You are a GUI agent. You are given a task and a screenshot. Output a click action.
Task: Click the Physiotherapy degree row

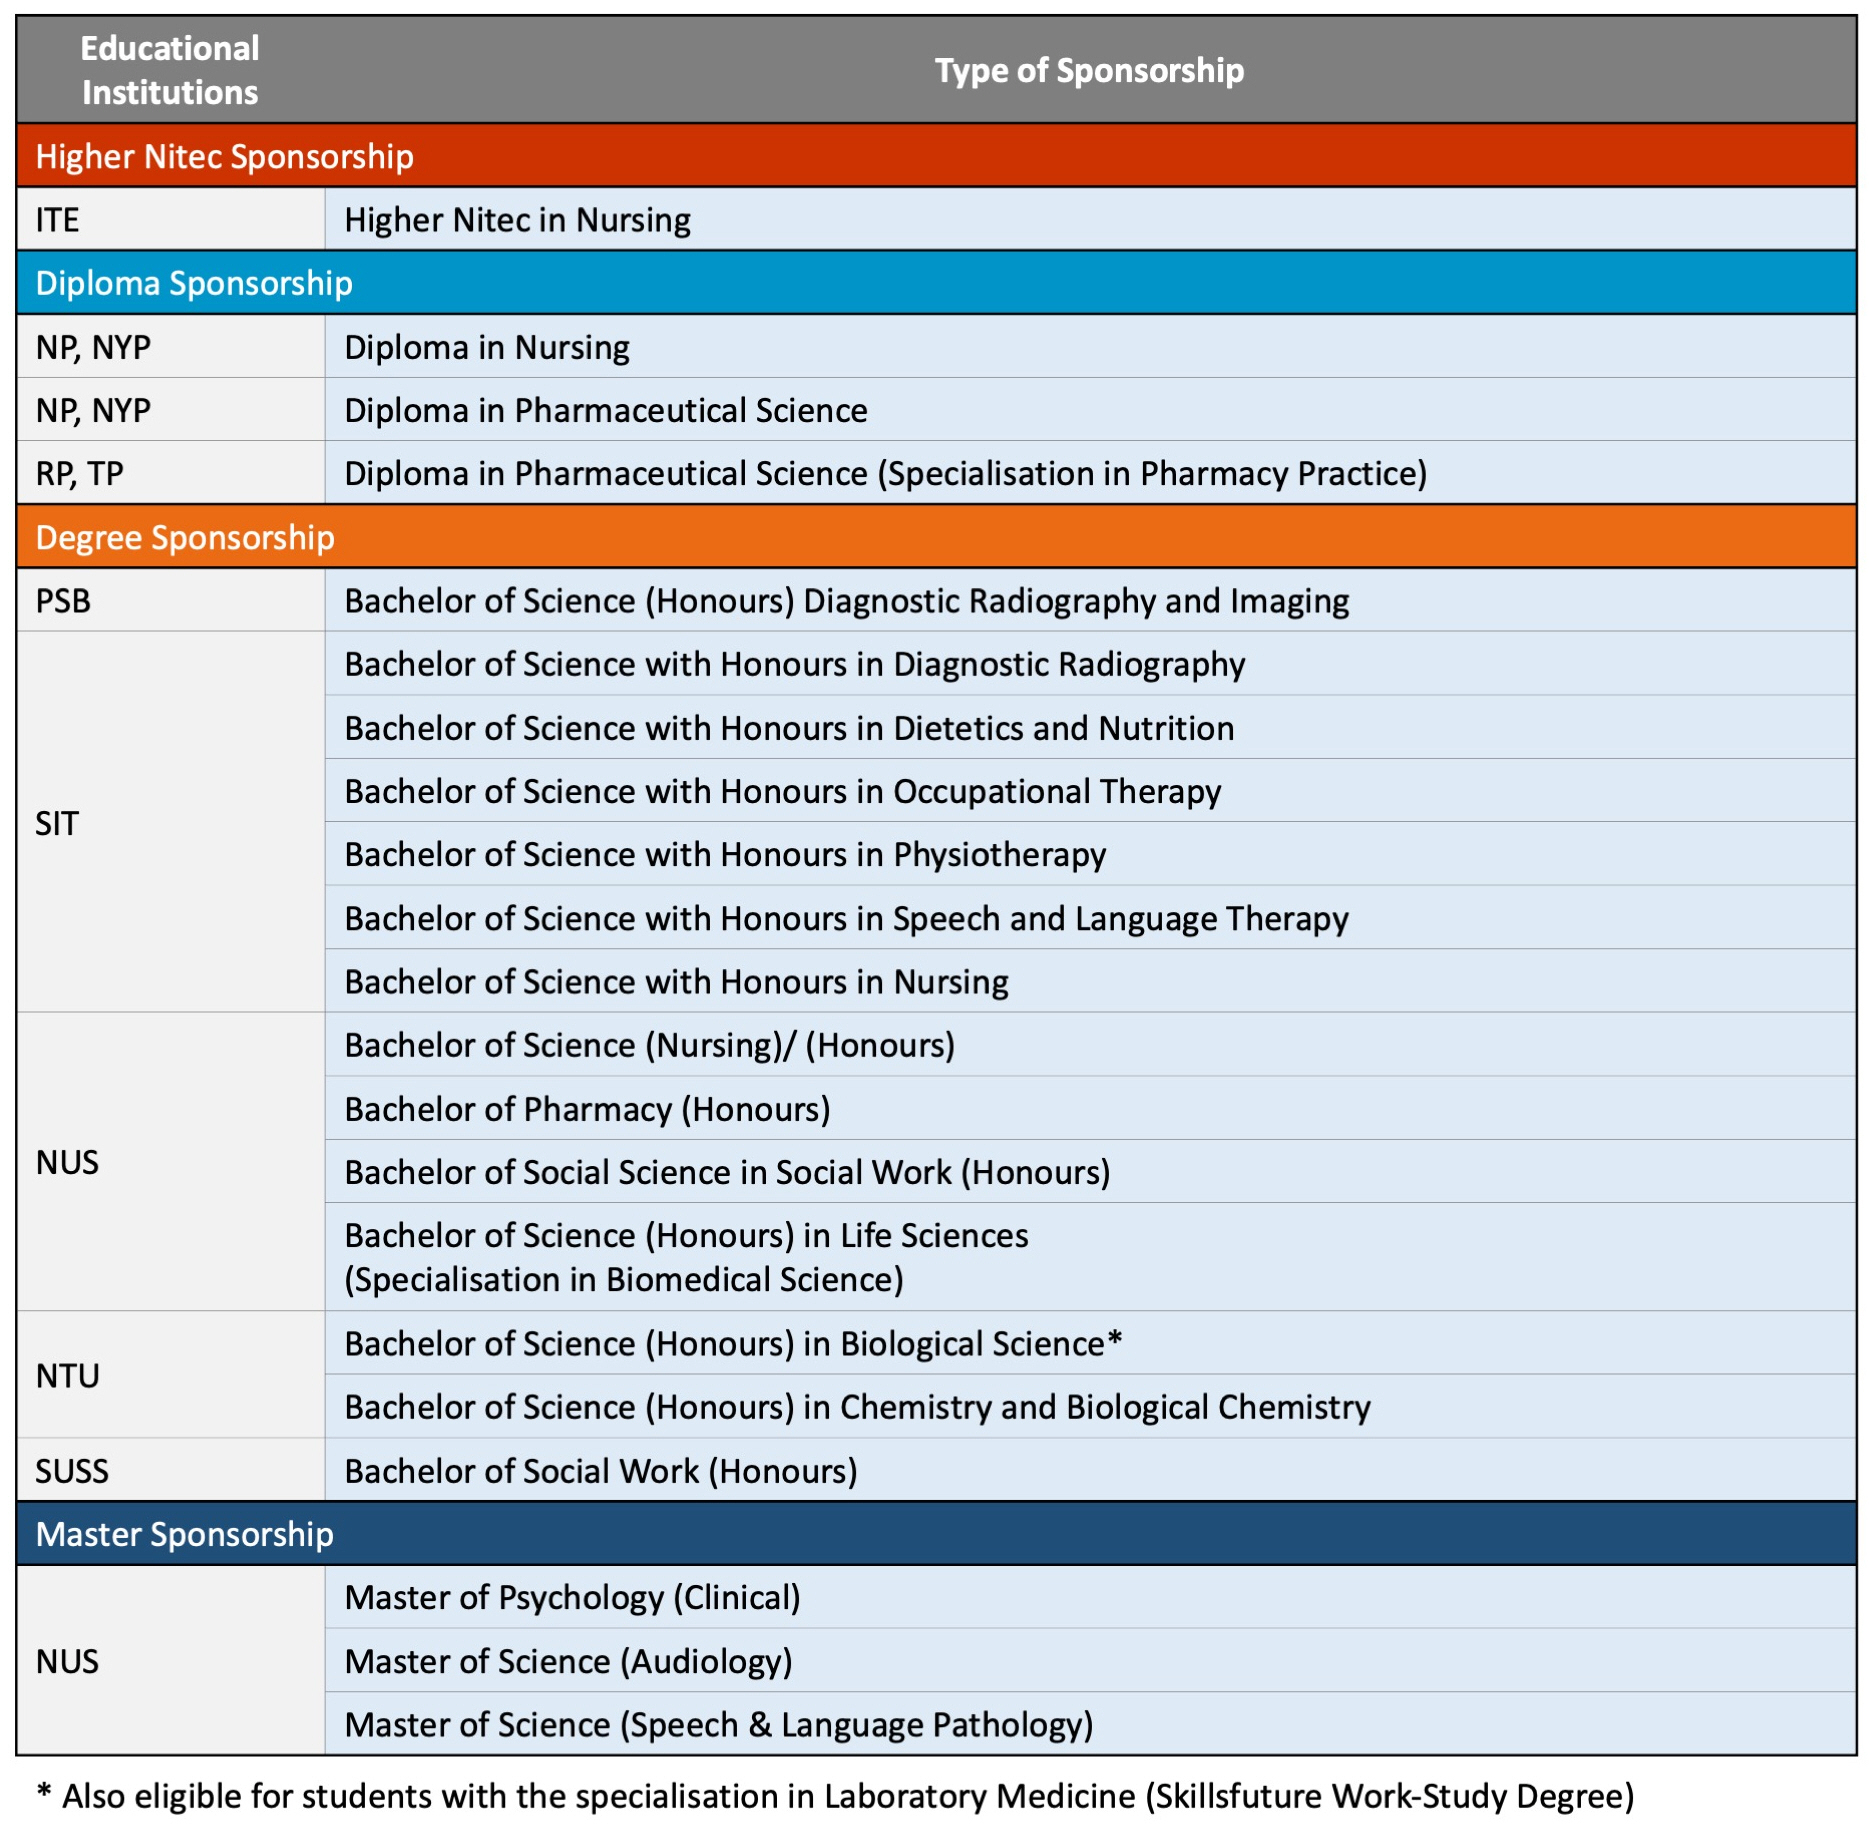725,855
